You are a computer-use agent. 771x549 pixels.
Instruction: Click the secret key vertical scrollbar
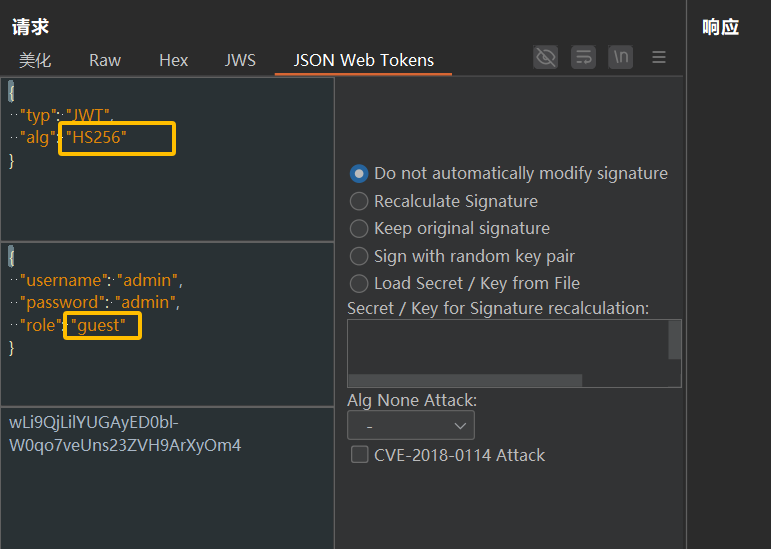click(x=675, y=340)
